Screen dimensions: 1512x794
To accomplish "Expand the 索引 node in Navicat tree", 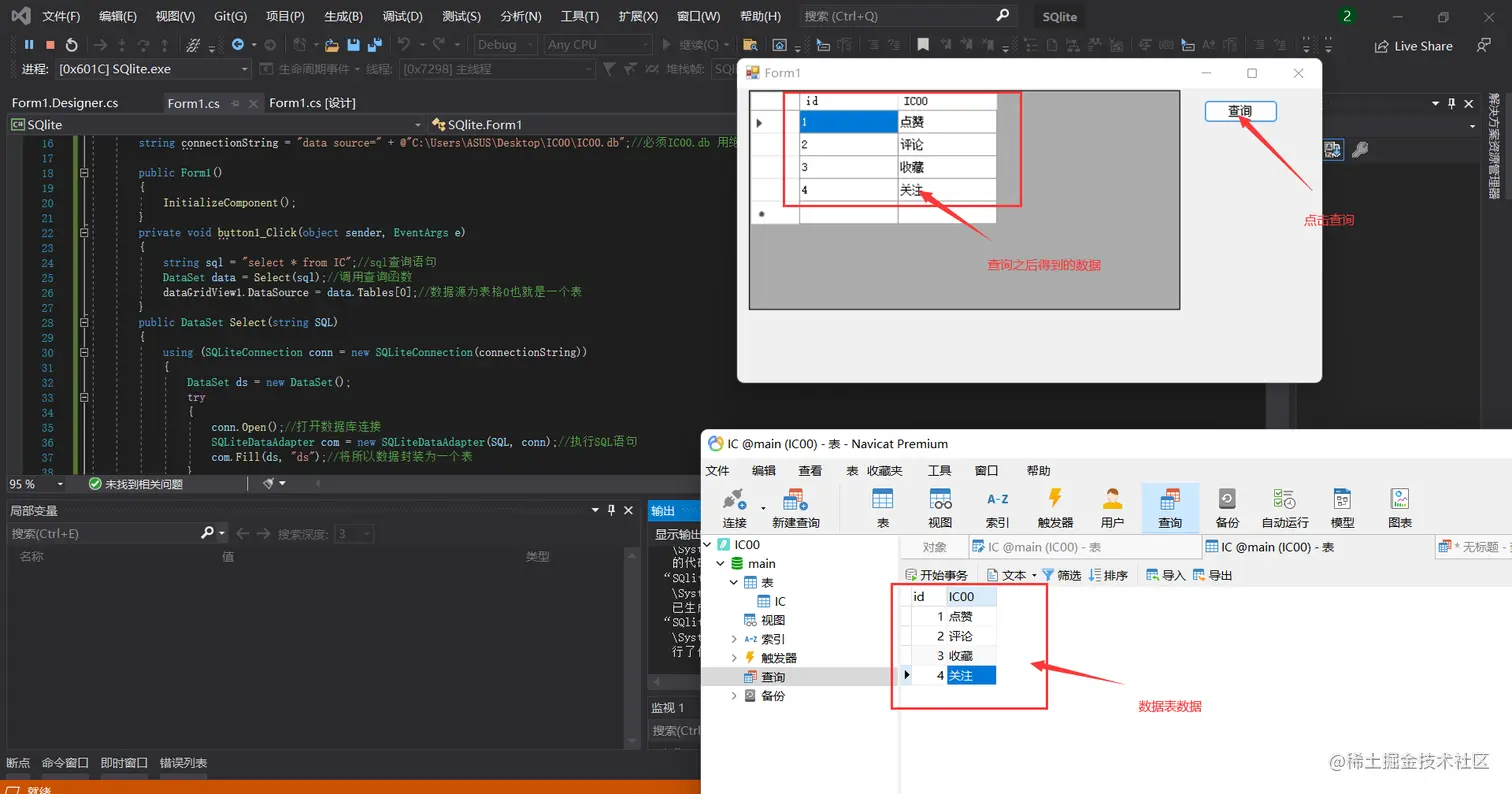I will click(734, 639).
